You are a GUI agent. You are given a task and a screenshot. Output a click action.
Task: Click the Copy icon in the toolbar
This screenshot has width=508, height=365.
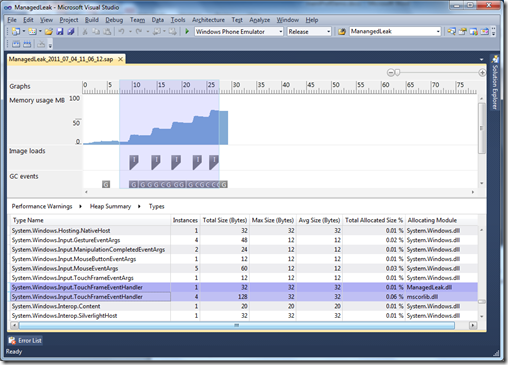(96, 32)
